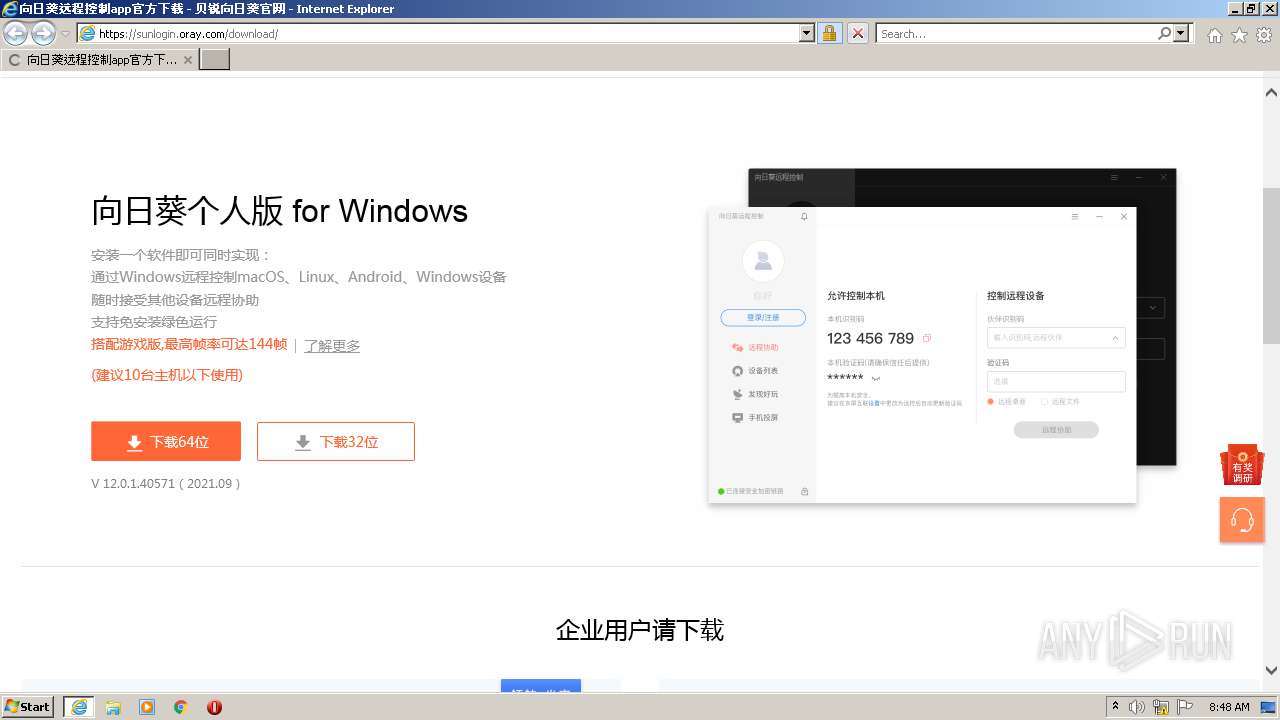Click the 企业用户请下载 heading

[x=640, y=630]
